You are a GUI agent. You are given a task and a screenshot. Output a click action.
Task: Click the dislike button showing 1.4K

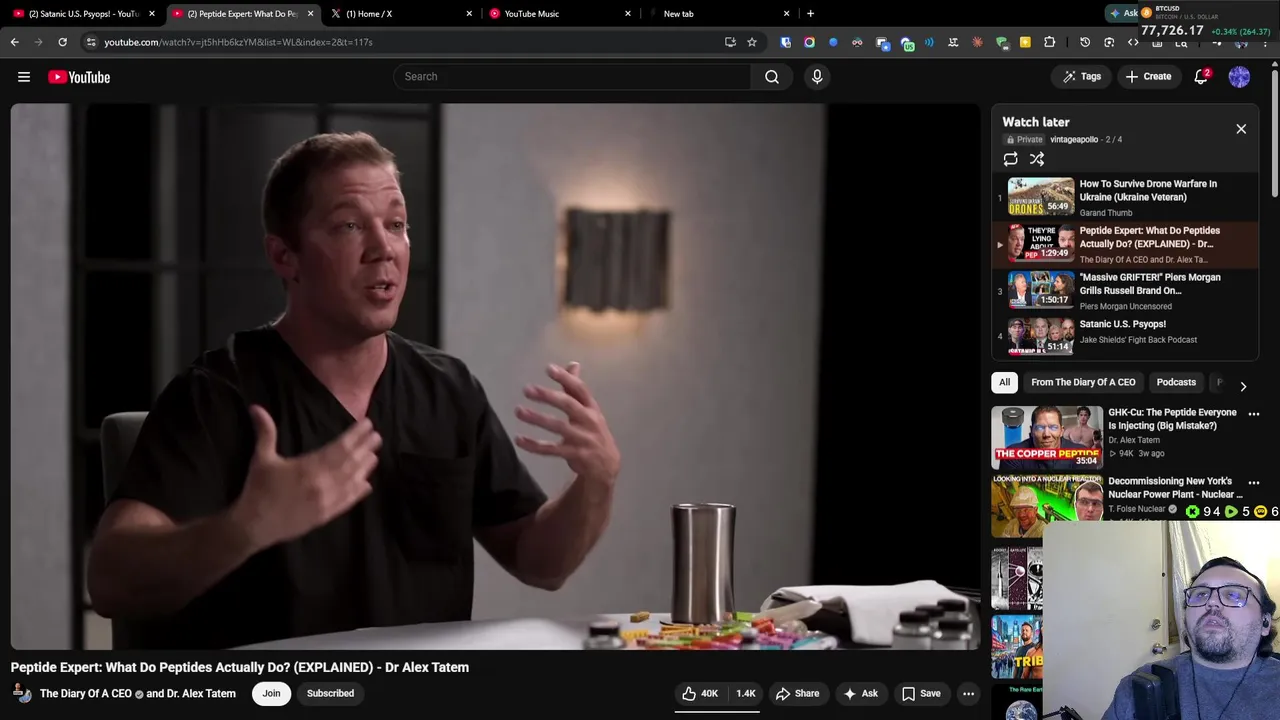[x=744, y=694]
